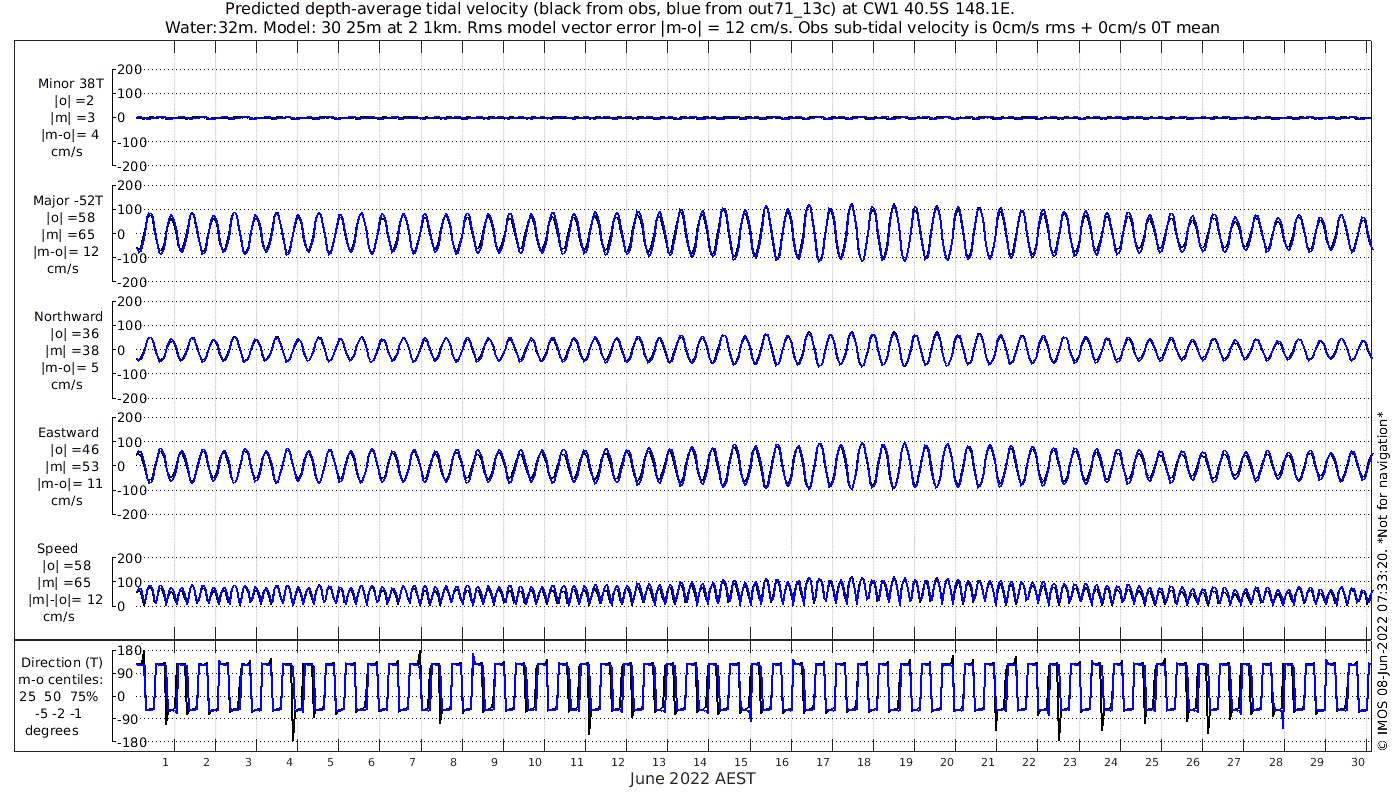This screenshot has width=1400, height=800.
Task: Click the '|m-o|= 4' value under Minor
Action: (x=69, y=135)
